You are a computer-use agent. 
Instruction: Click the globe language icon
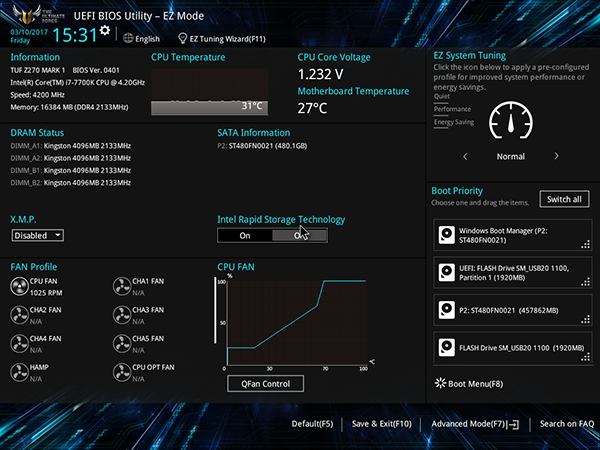click(x=128, y=38)
